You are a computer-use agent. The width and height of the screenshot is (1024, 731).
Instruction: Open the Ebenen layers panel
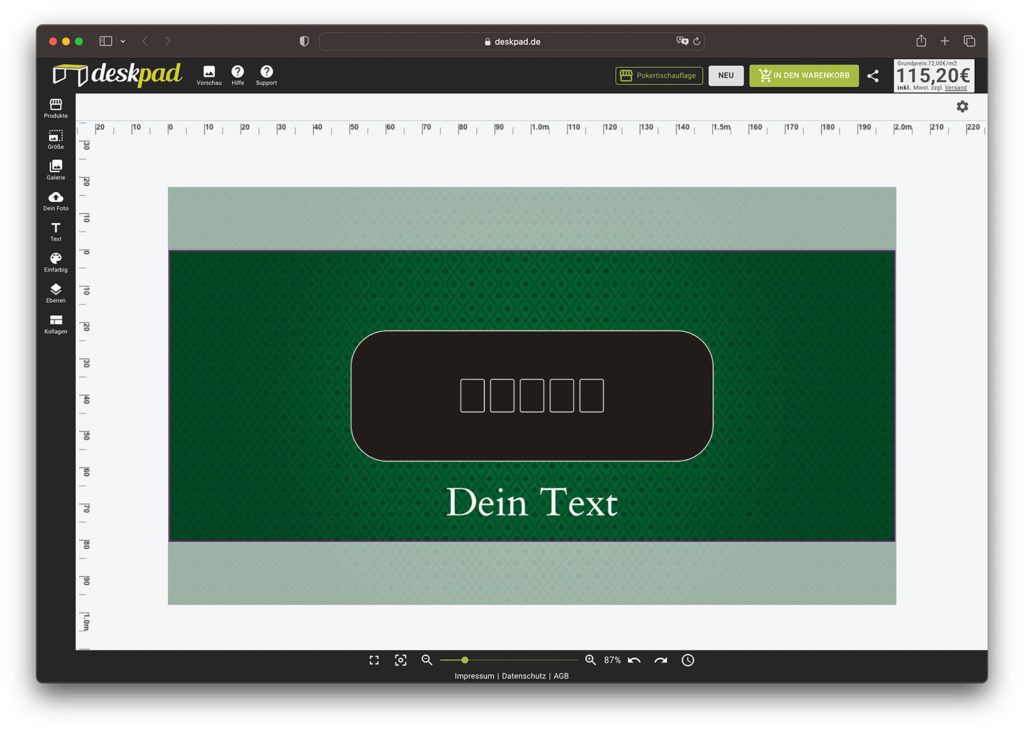pos(56,293)
